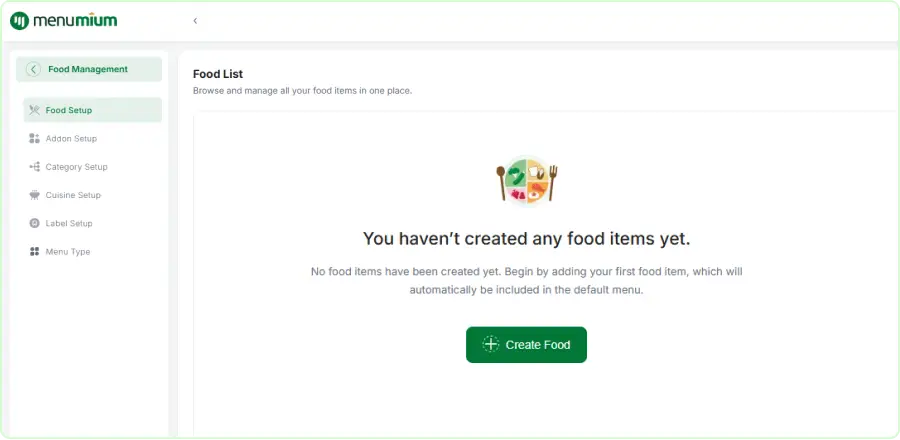Click the Cuisine Setup grill icon
Screen dimensions: 900x440
tap(34, 195)
